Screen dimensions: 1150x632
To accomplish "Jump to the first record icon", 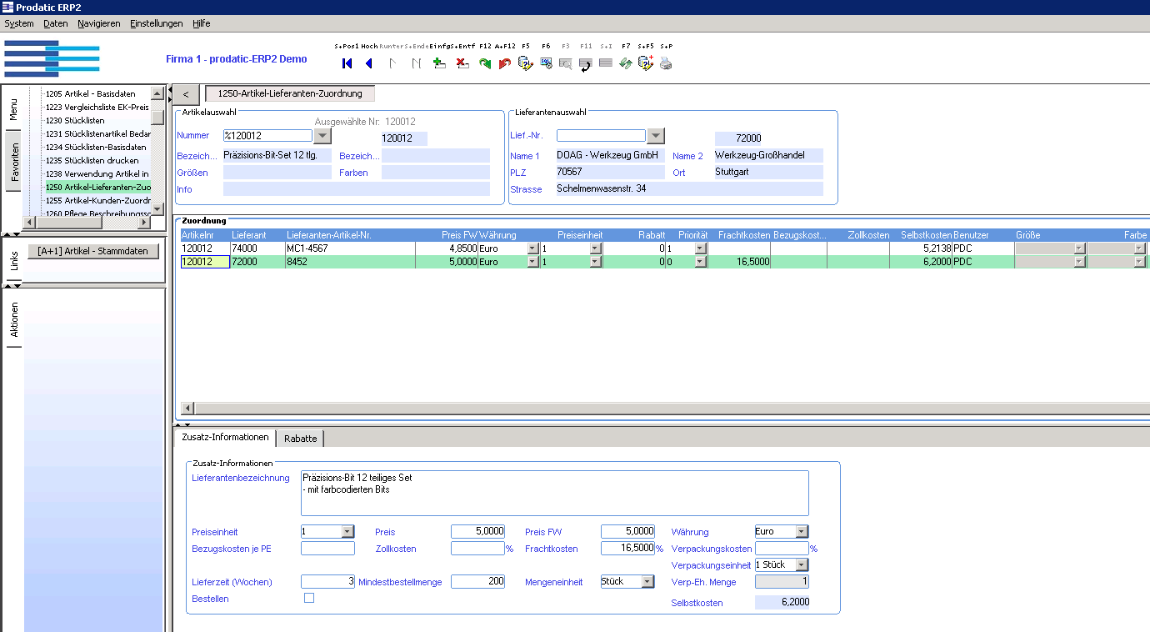I will pos(347,64).
